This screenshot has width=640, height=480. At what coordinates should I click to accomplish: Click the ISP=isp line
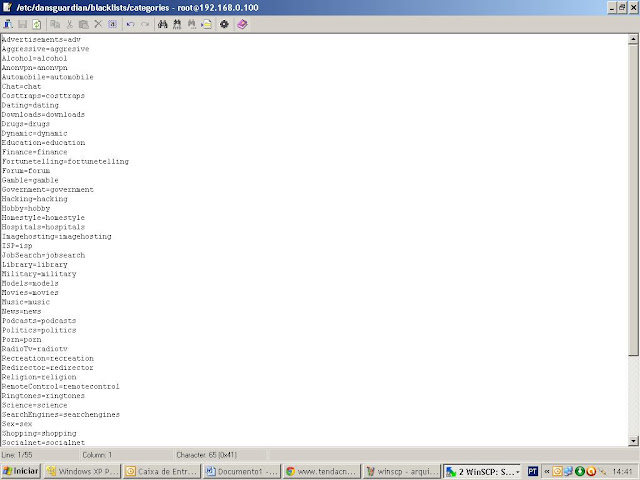(17, 246)
